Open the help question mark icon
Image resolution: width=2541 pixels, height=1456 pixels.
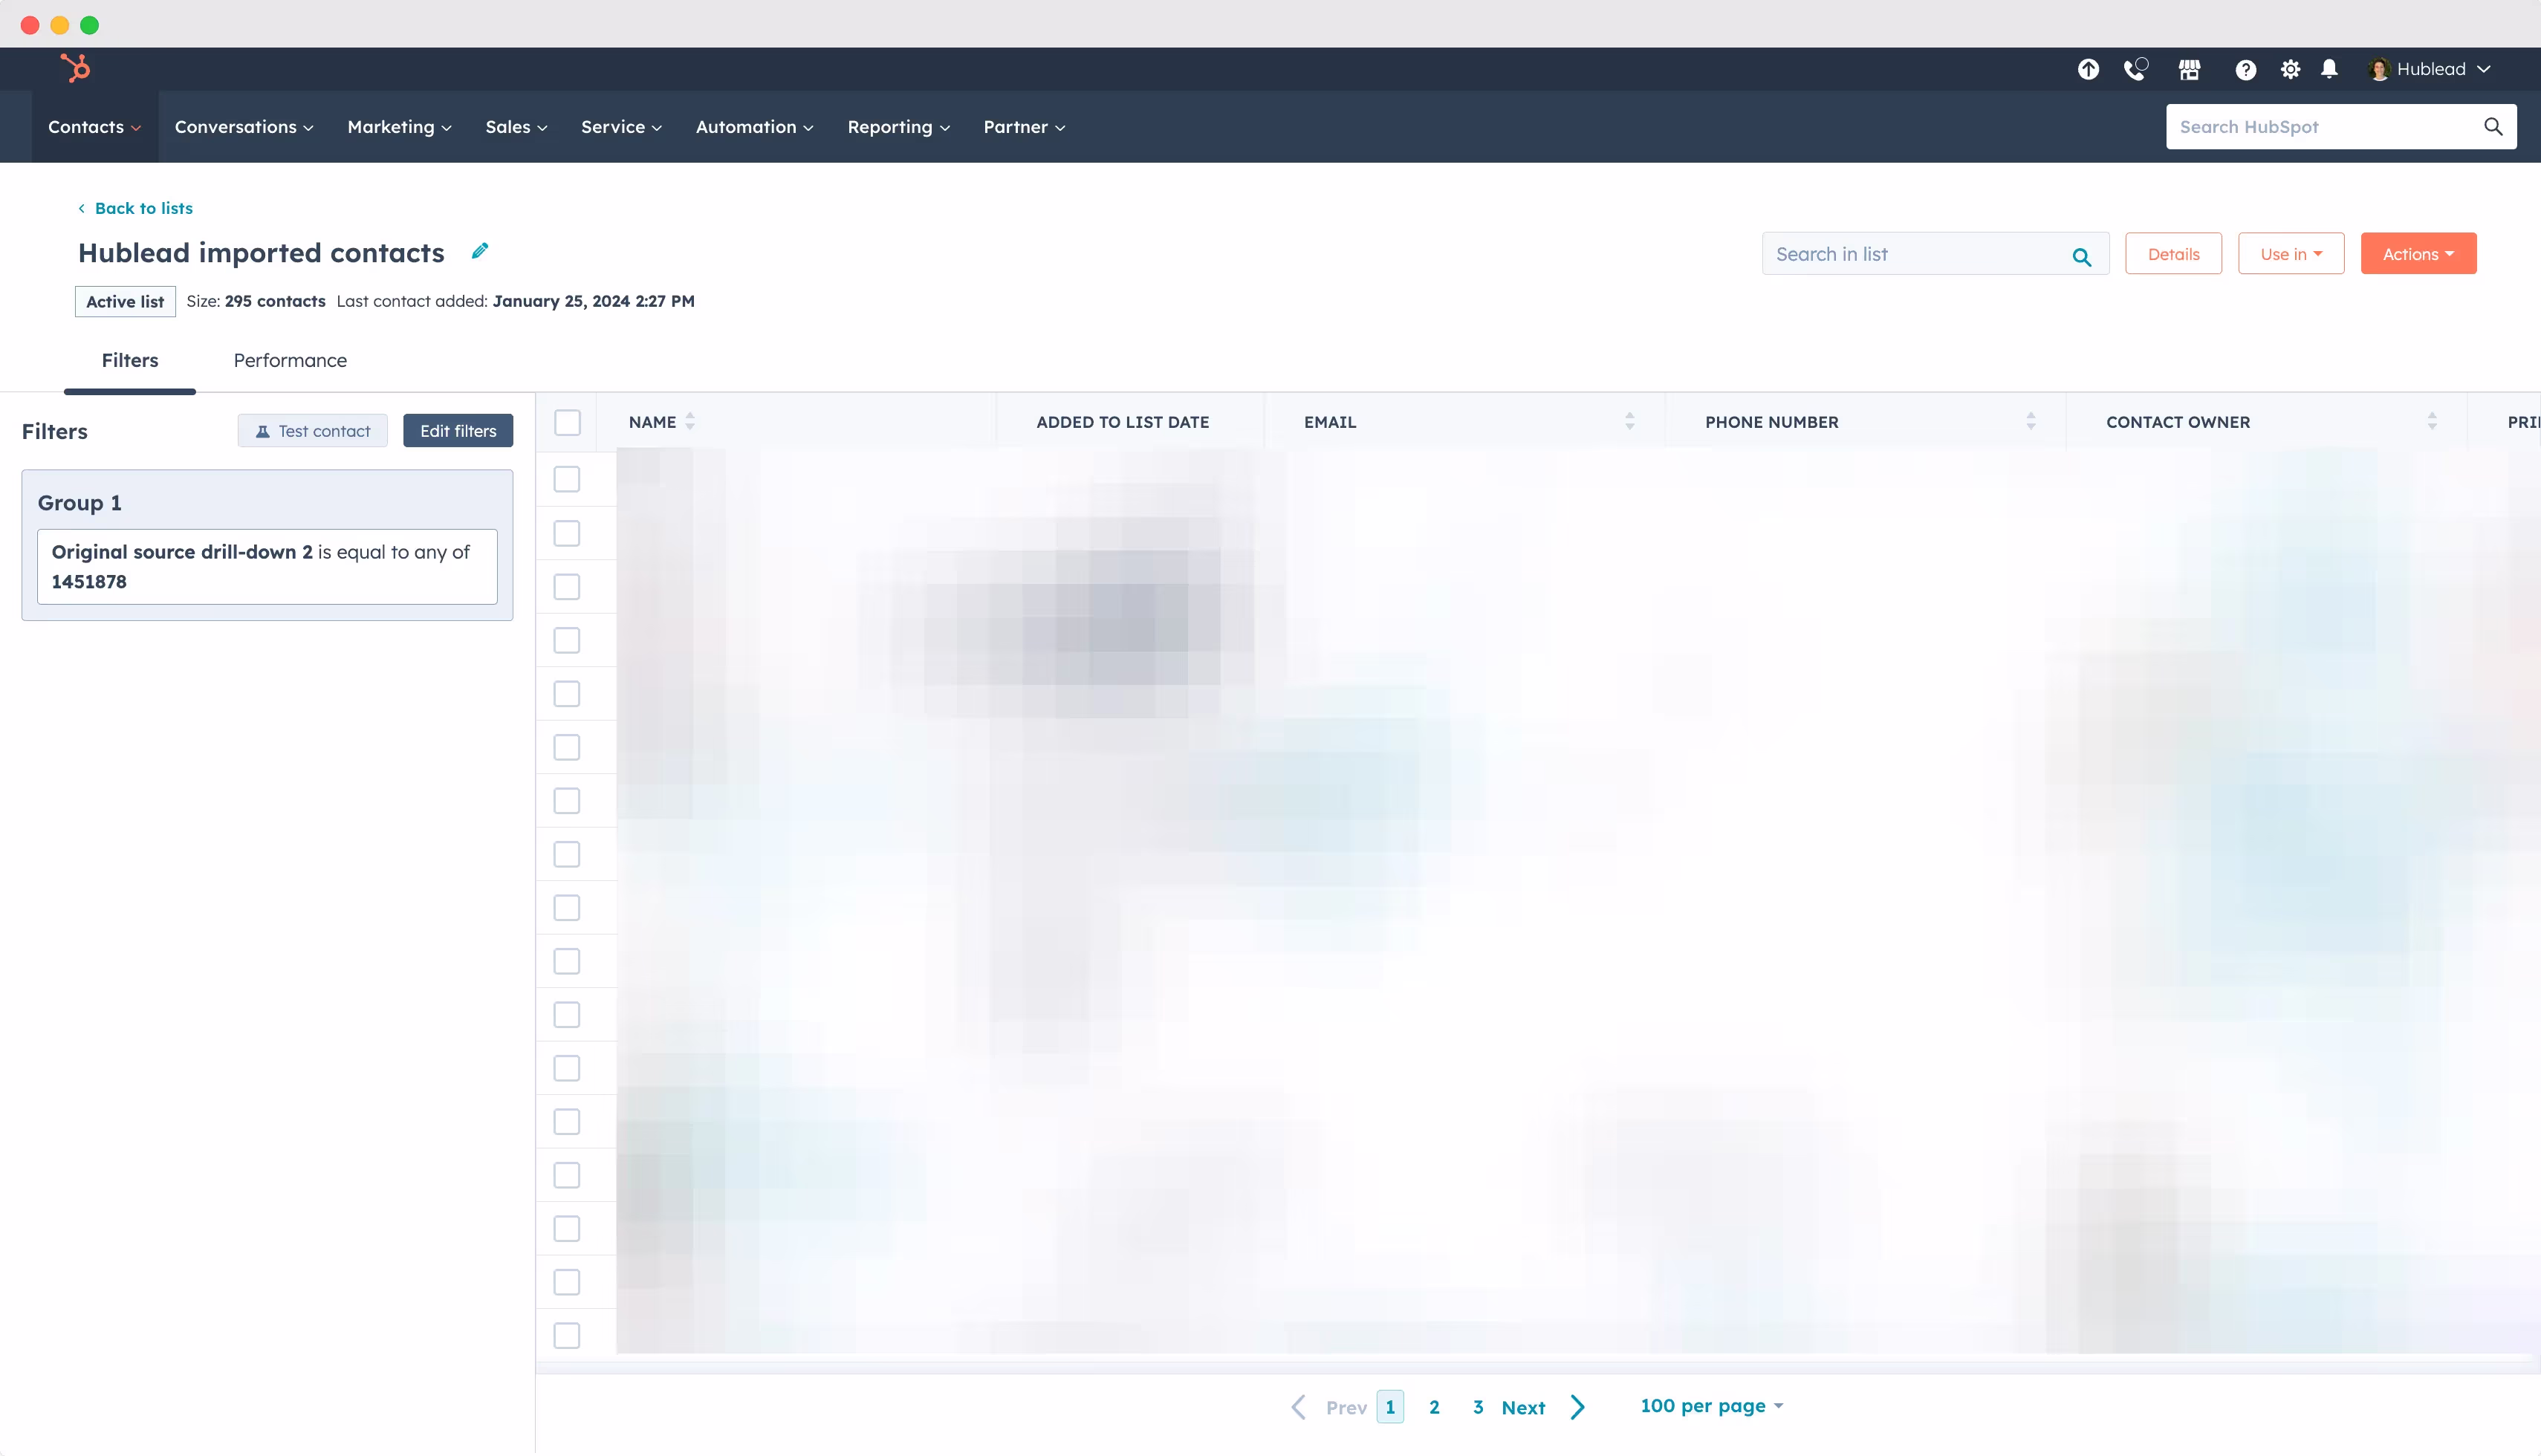[2245, 69]
